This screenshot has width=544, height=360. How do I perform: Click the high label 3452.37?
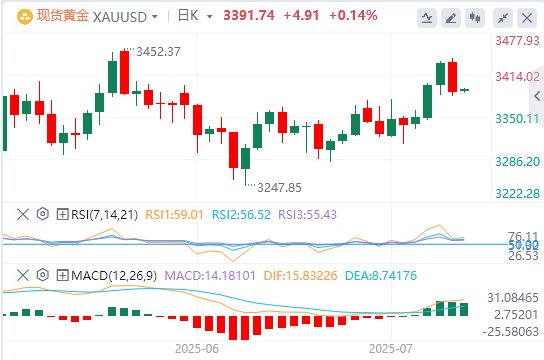coord(158,52)
